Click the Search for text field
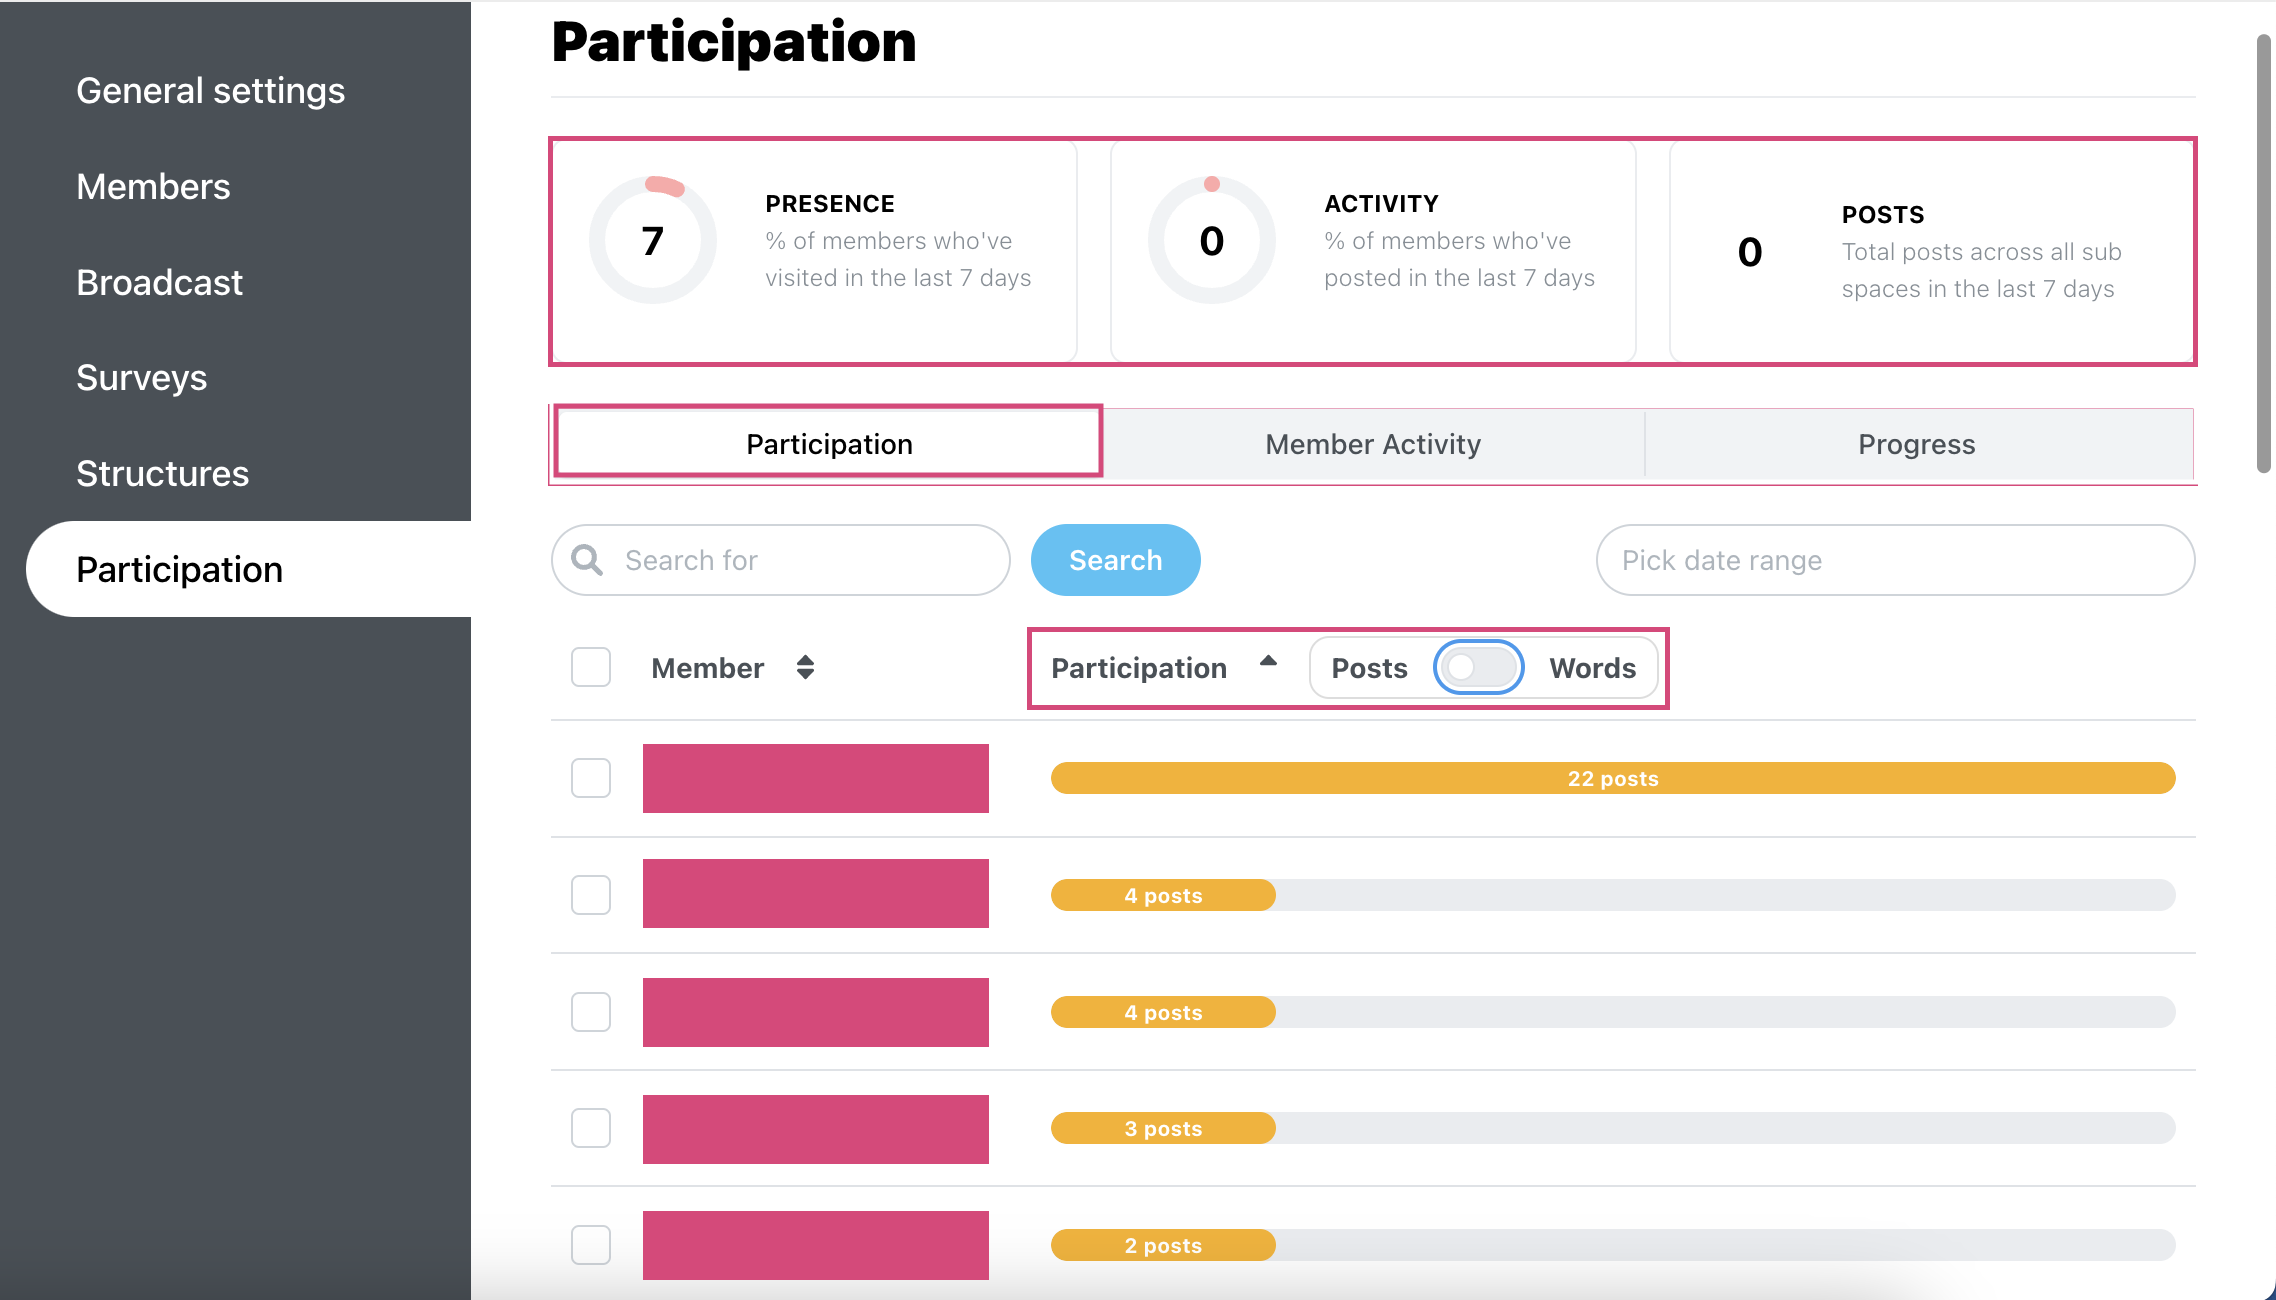The height and width of the screenshot is (1300, 2276). [780, 560]
